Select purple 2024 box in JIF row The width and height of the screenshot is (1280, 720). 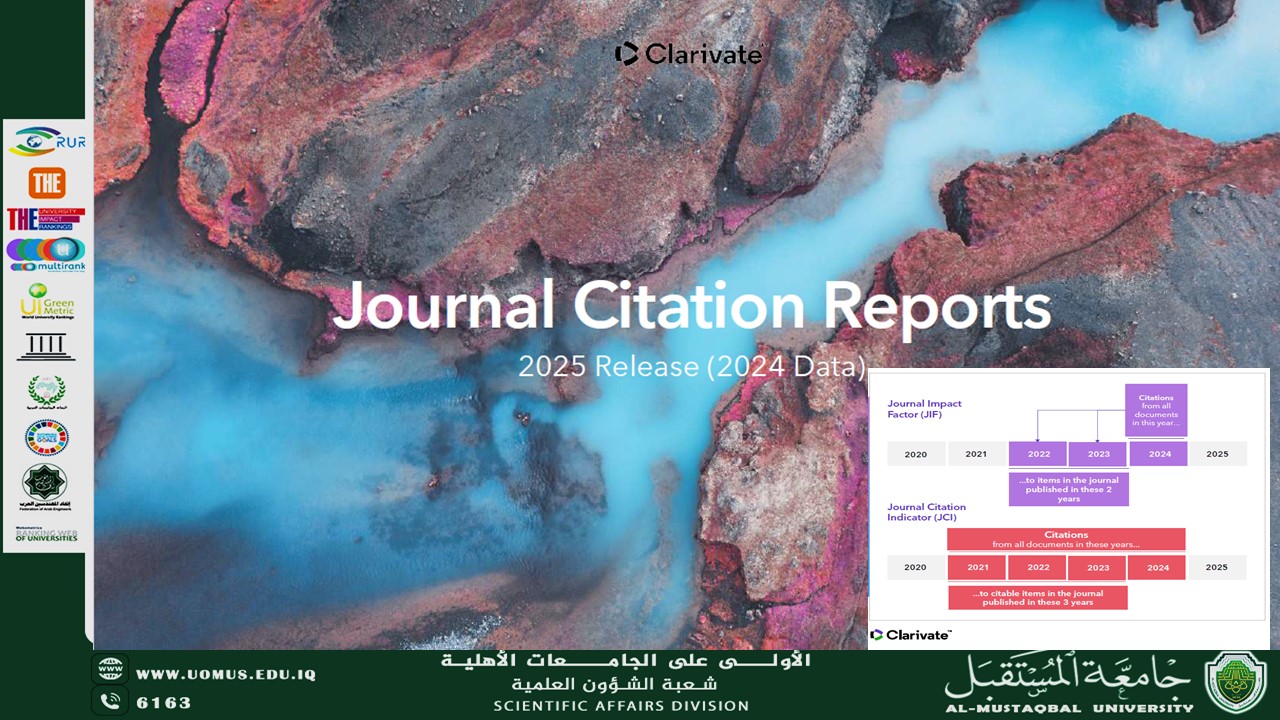coord(1158,454)
